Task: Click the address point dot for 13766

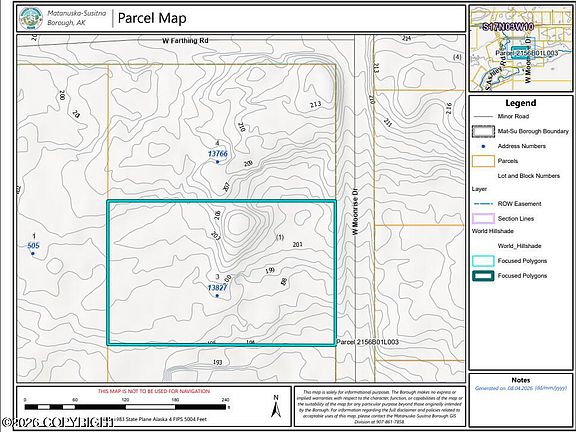Action: point(217,162)
